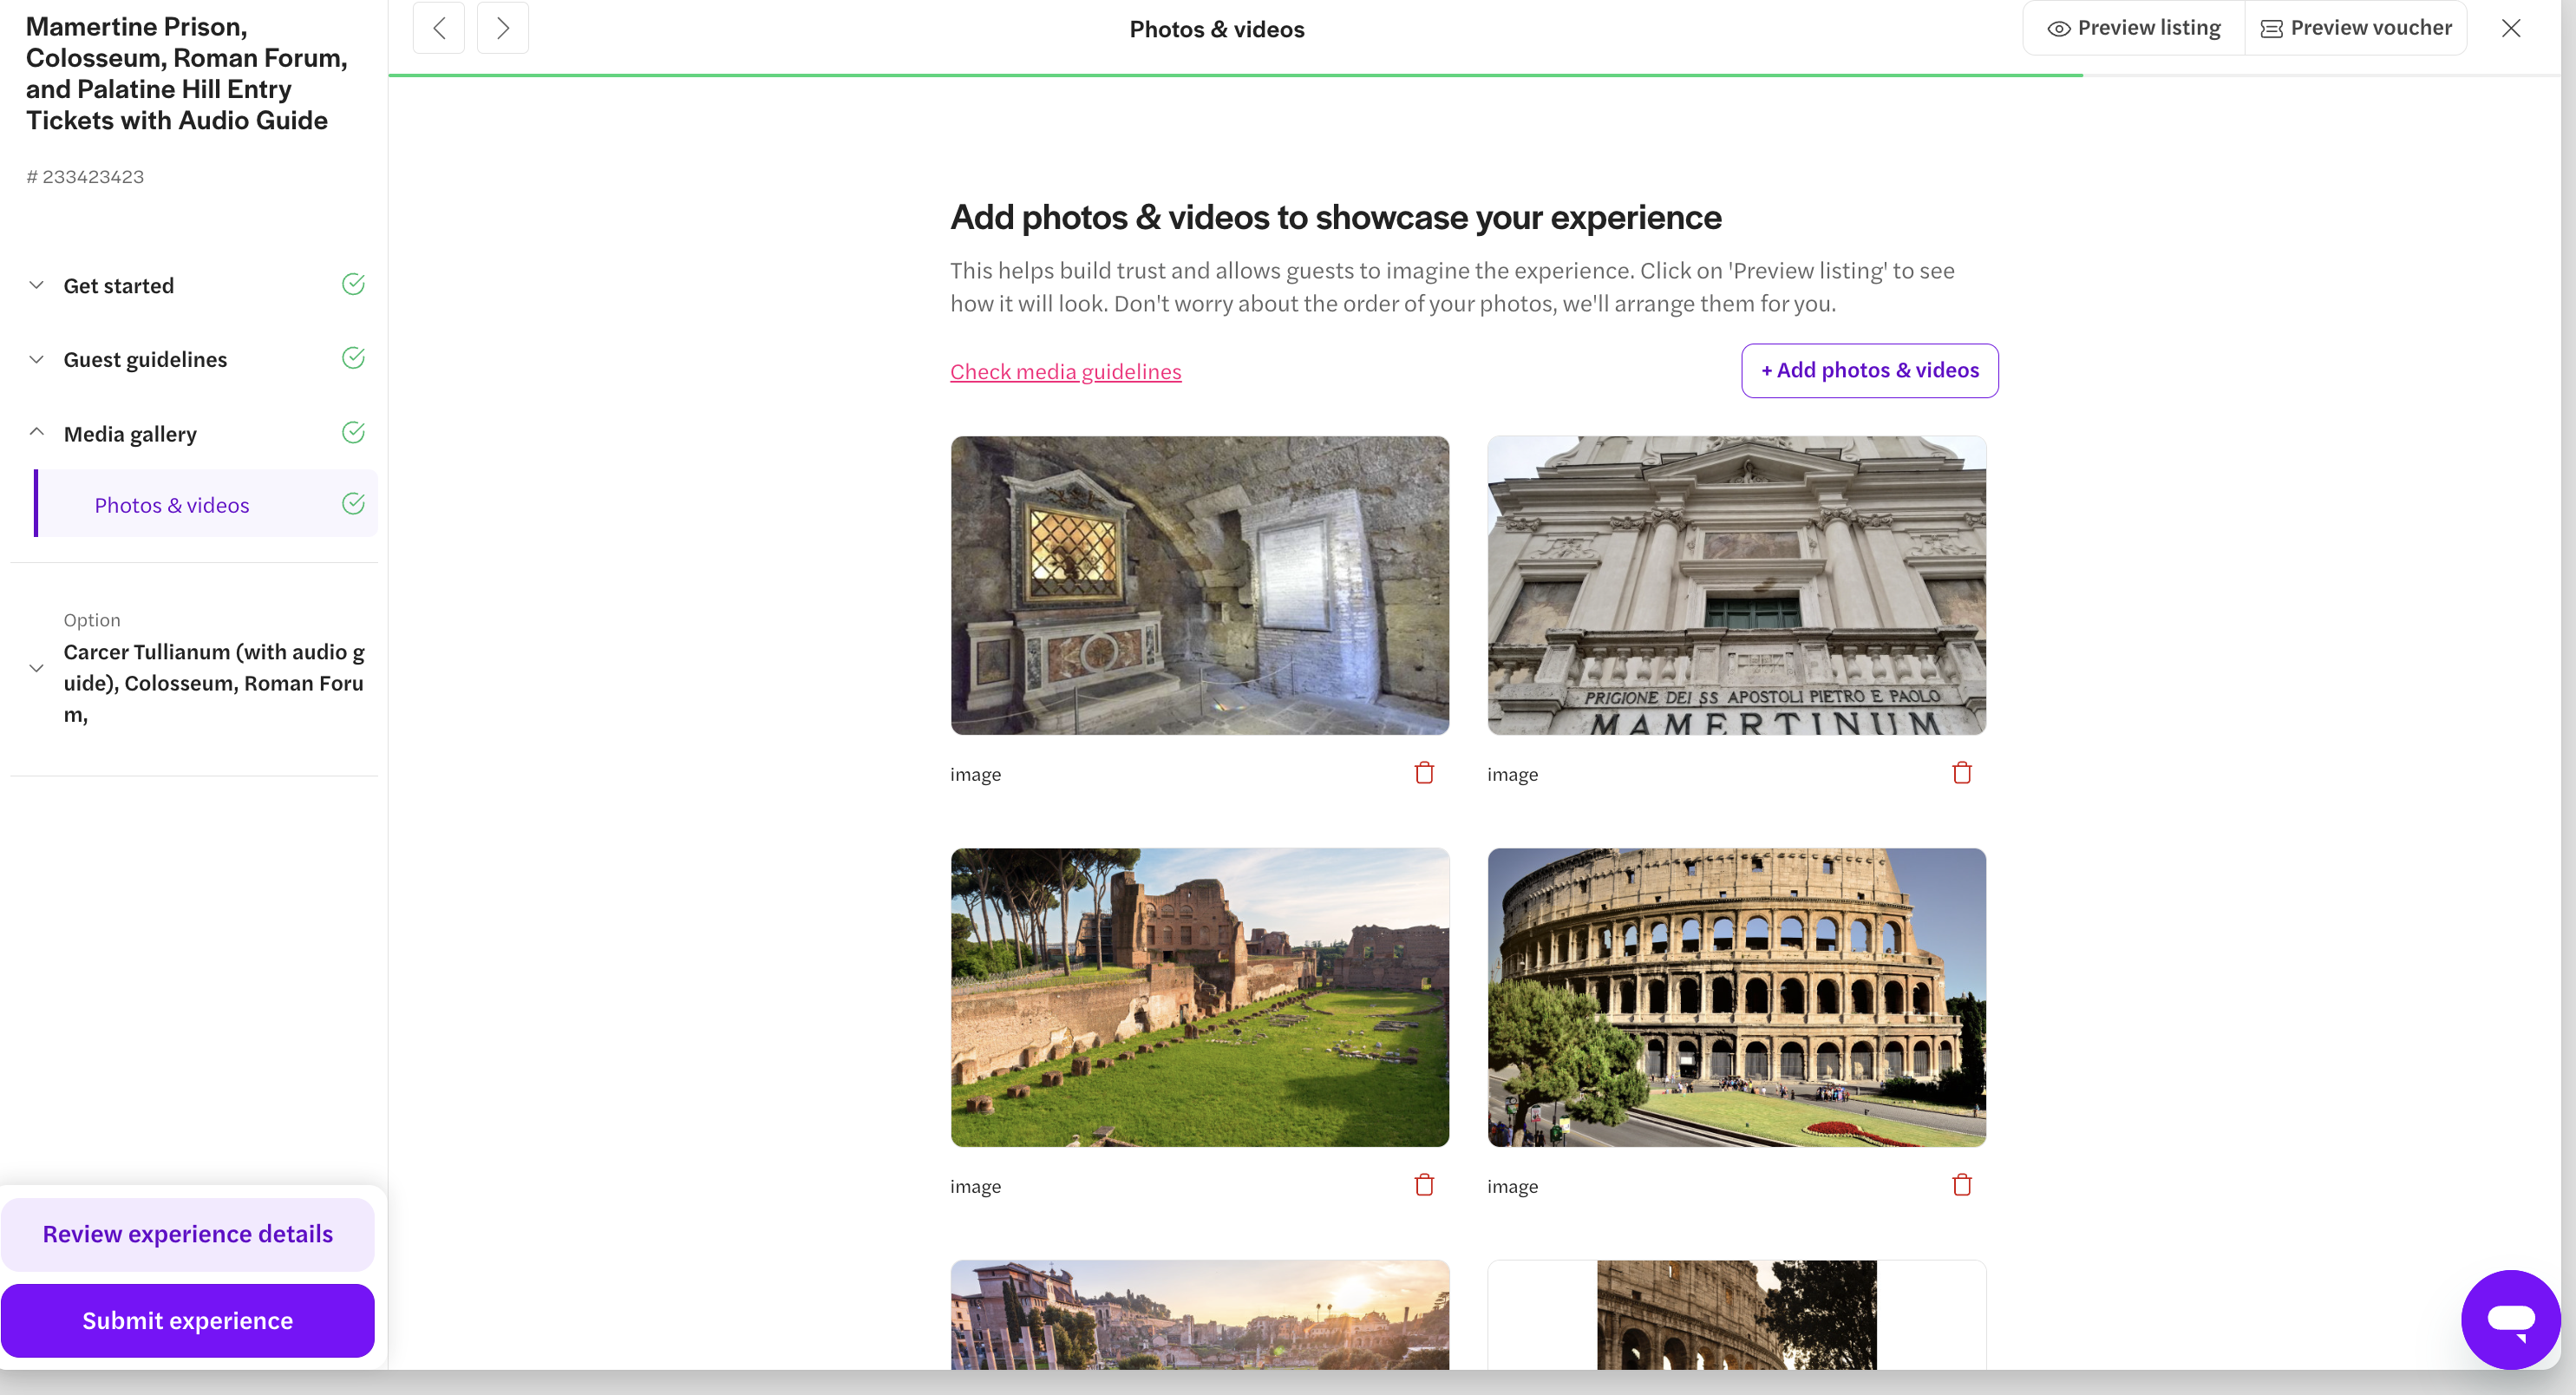Image resolution: width=2576 pixels, height=1395 pixels.
Task: Collapse the Media gallery section
Action: (x=36, y=433)
